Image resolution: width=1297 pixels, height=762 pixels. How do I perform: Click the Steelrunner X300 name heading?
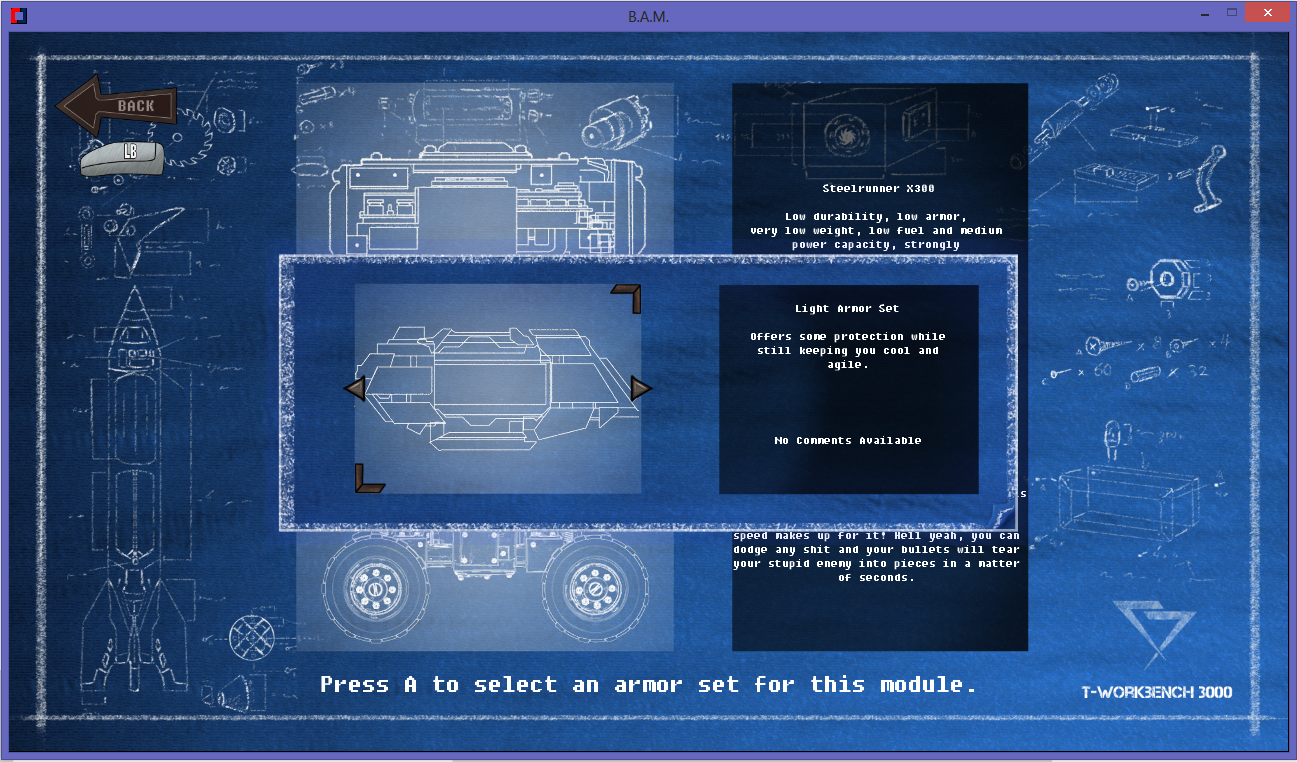878,188
